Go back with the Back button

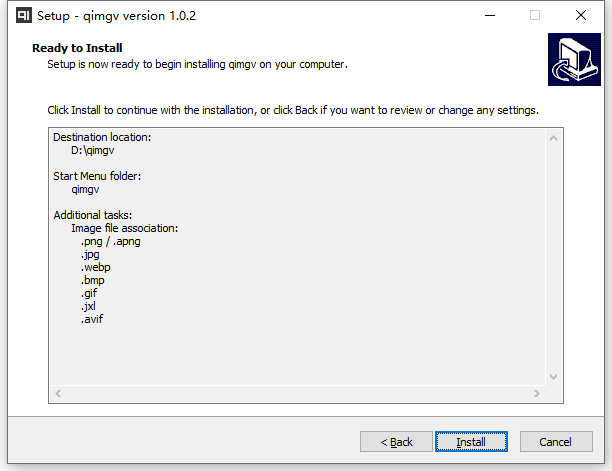[396, 442]
